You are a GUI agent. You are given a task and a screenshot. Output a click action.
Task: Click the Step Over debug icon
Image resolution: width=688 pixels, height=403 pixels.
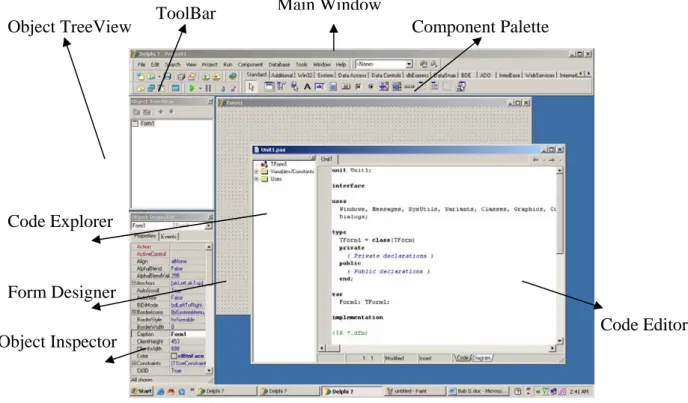click(233, 88)
